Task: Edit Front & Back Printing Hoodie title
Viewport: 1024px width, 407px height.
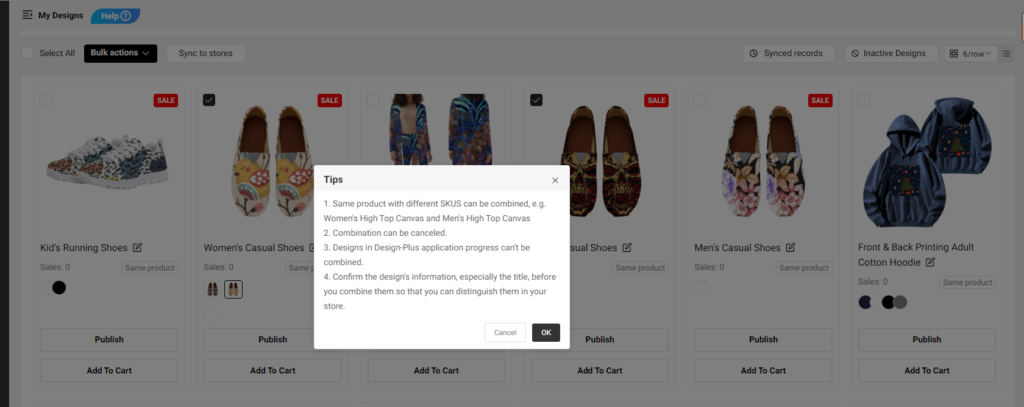Action: [930, 262]
